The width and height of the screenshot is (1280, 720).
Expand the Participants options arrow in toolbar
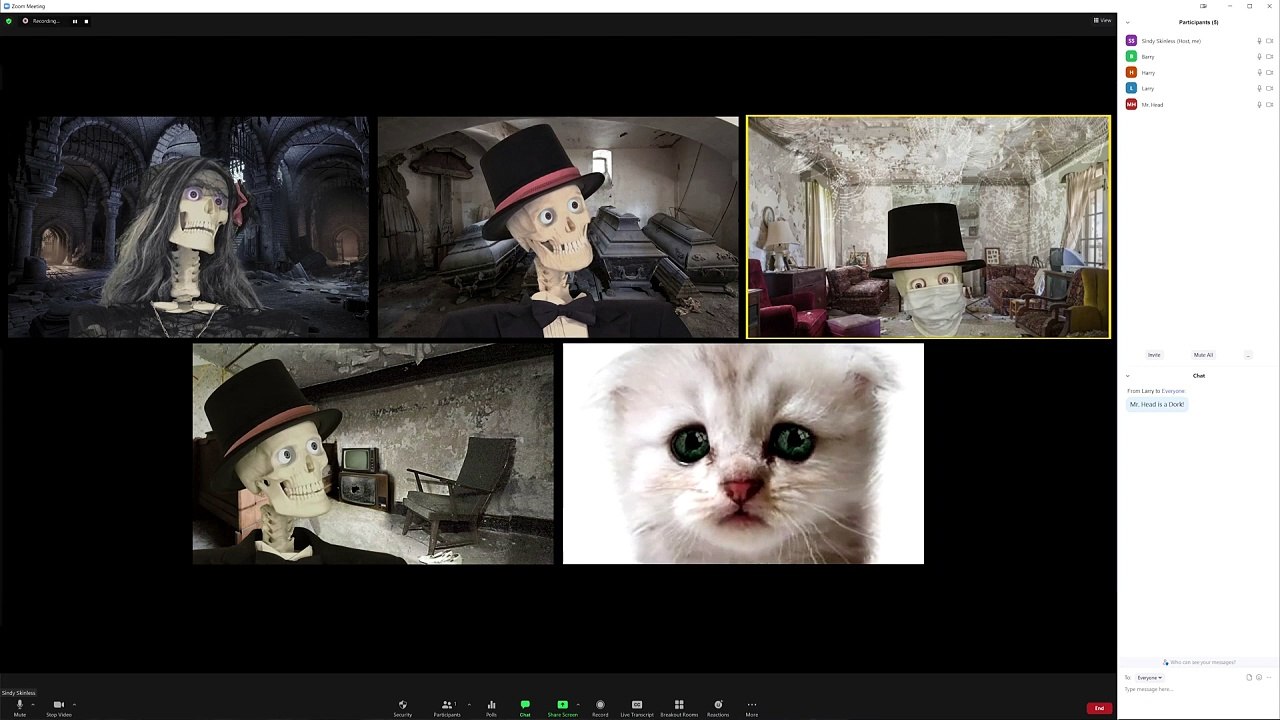click(x=468, y=704)
